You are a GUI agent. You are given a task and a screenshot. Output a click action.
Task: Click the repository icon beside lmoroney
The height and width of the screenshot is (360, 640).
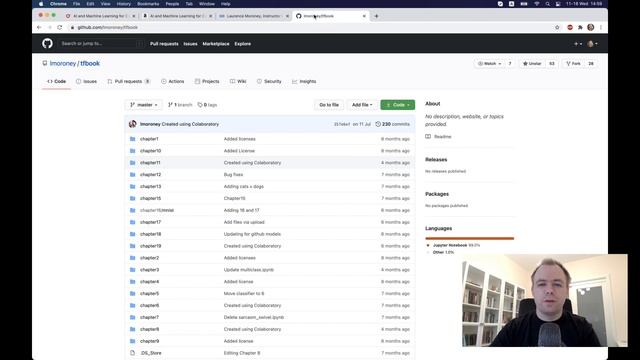tap(44, 63)
